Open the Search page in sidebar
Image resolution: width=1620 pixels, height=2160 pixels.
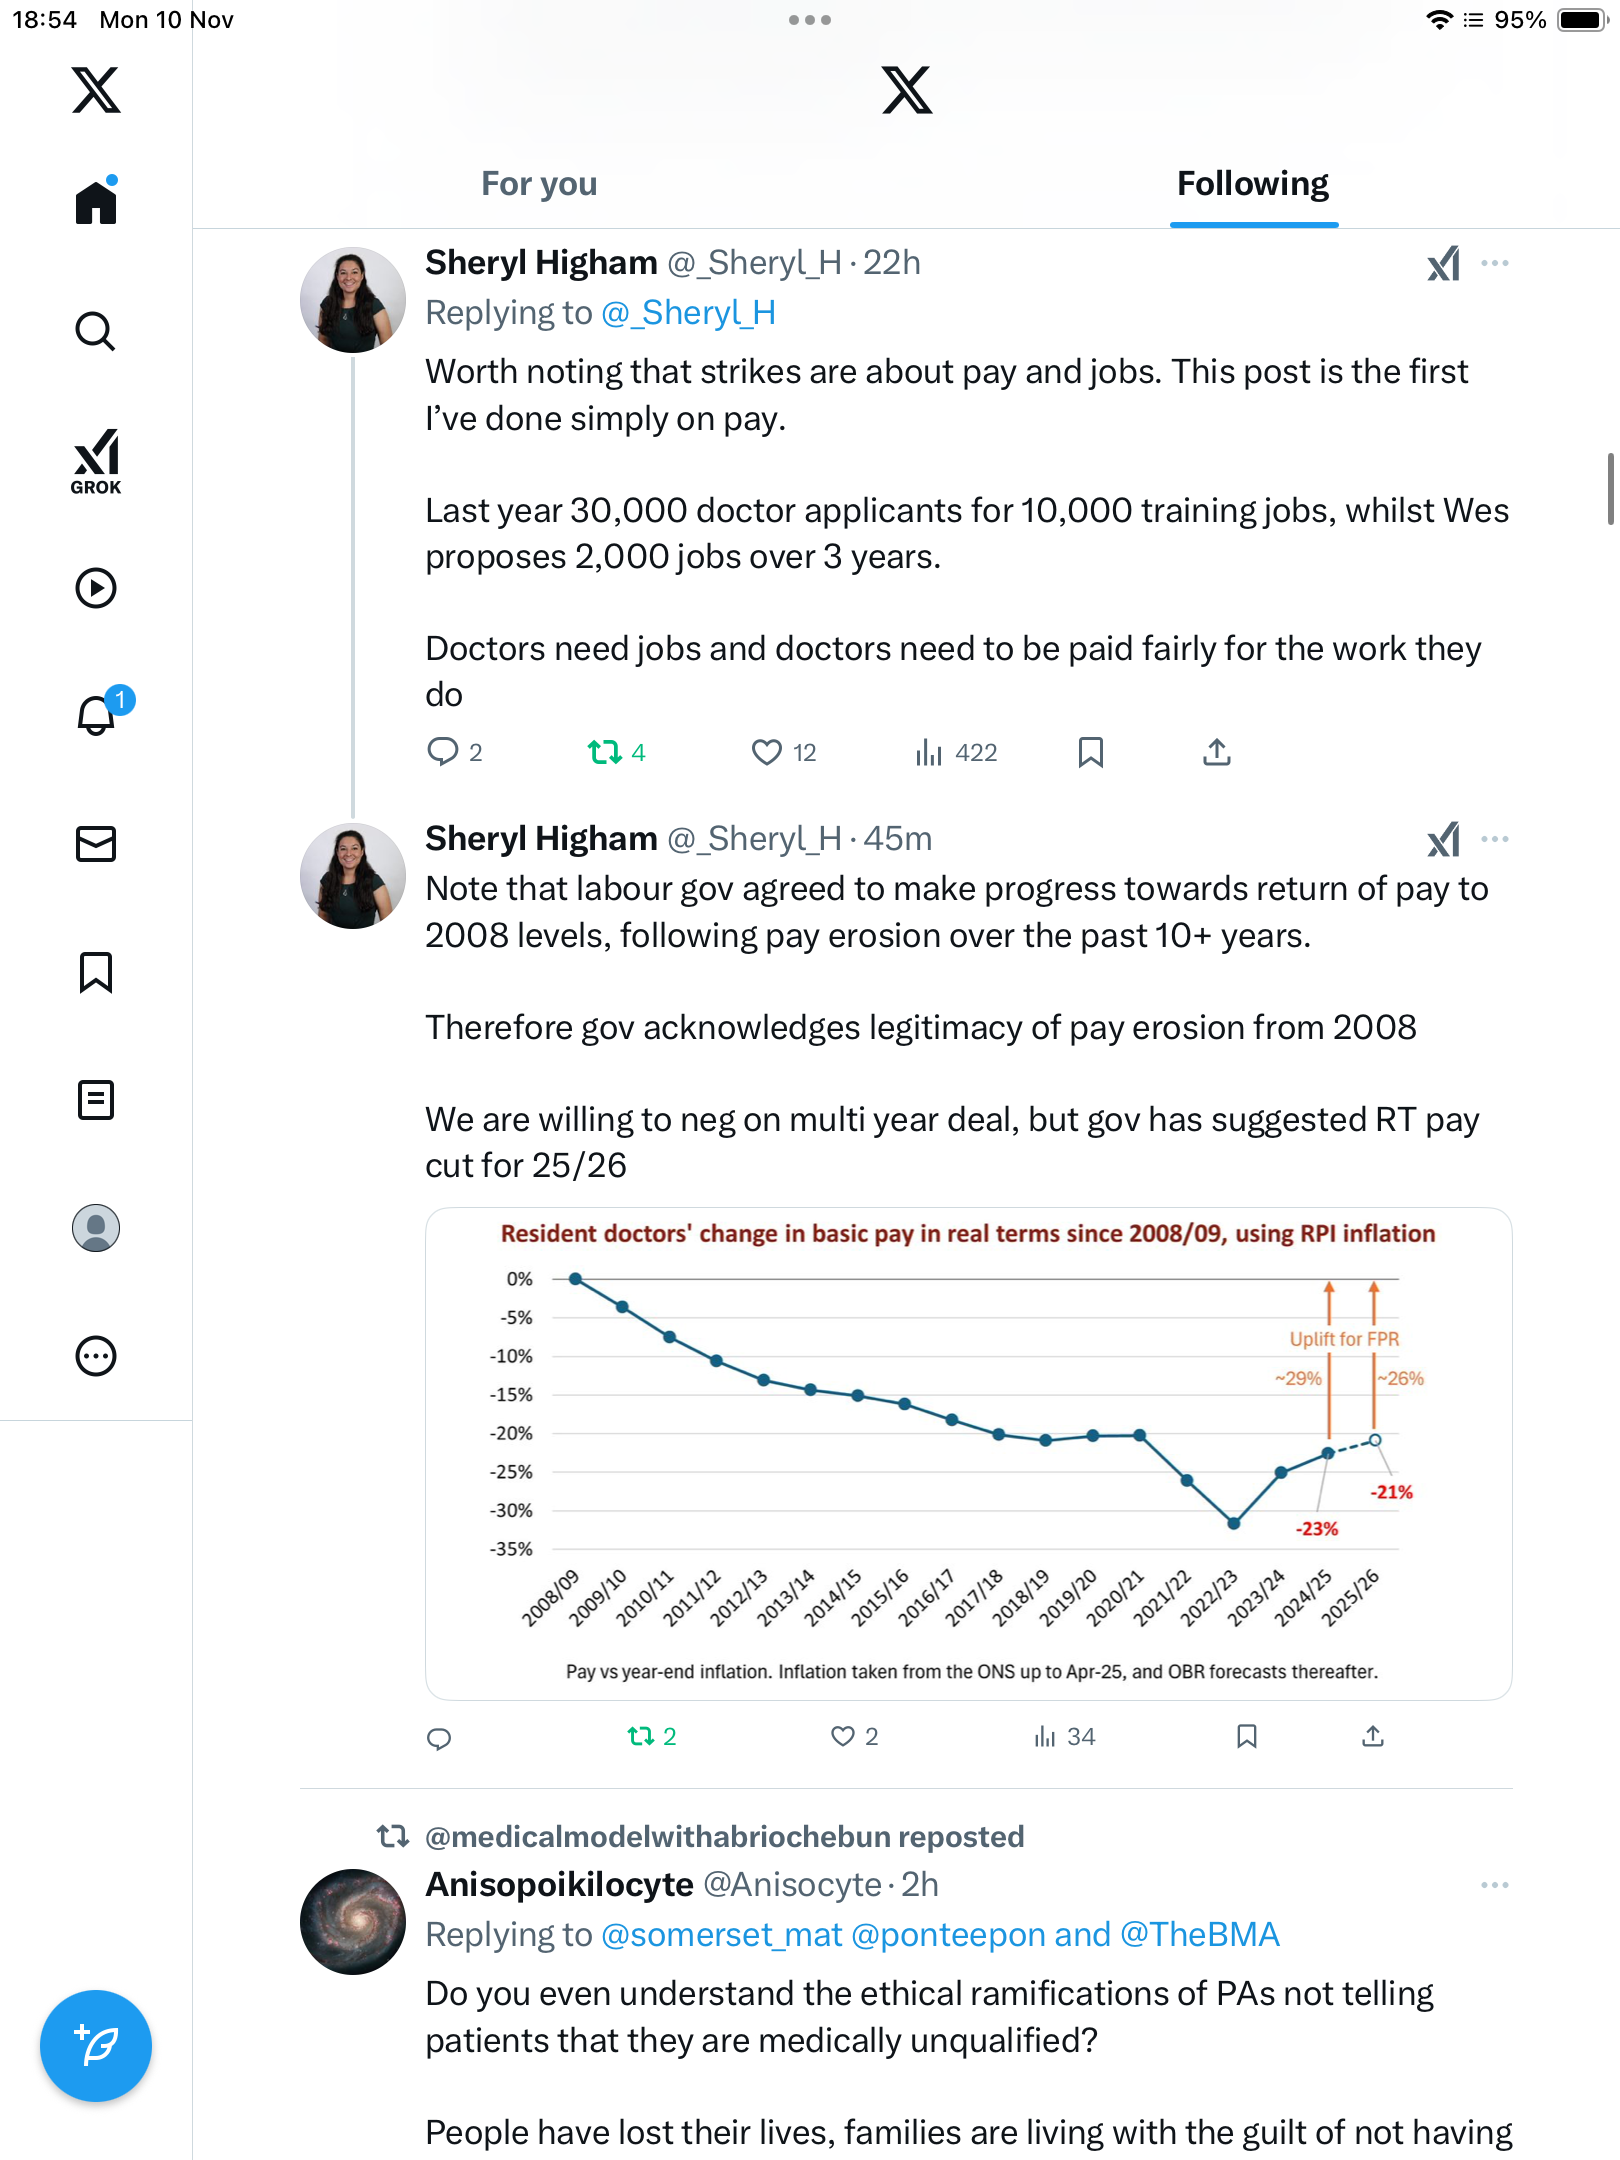pos(96,331)
